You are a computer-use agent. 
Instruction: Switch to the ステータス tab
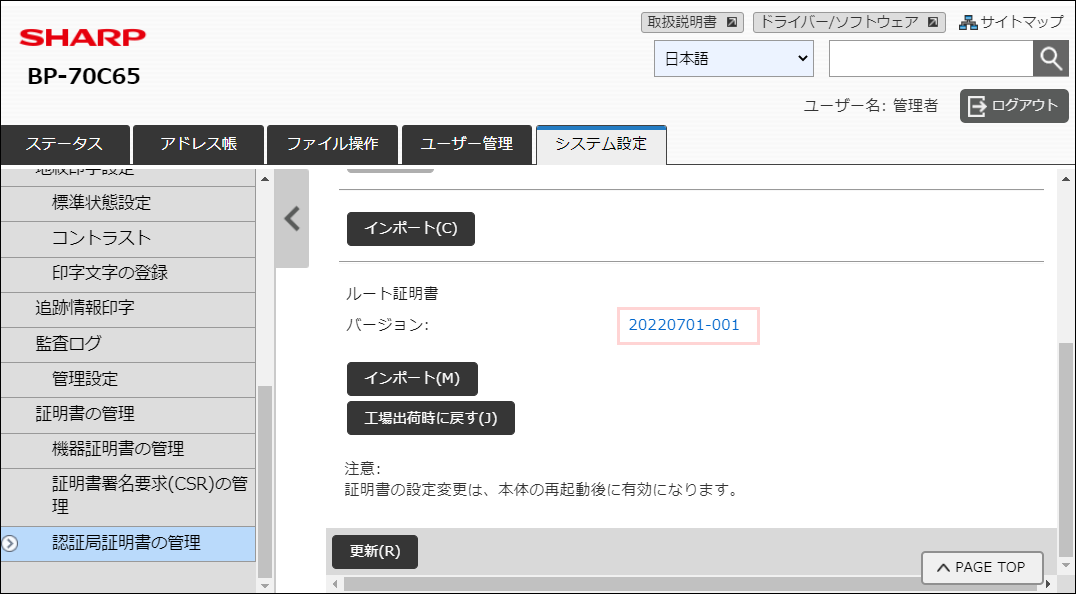click(65, 144)
